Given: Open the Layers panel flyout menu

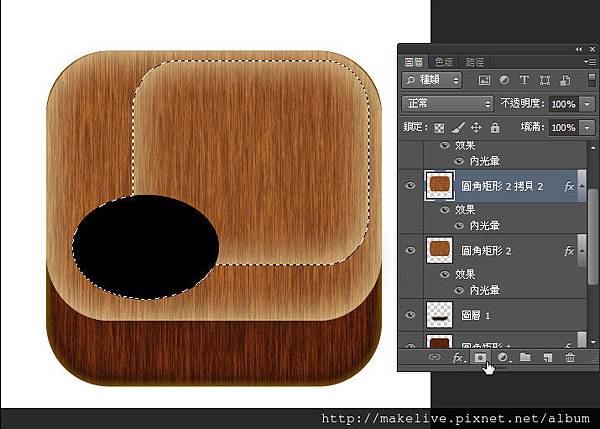Looking at the screenshot, I should pos(590,62).
